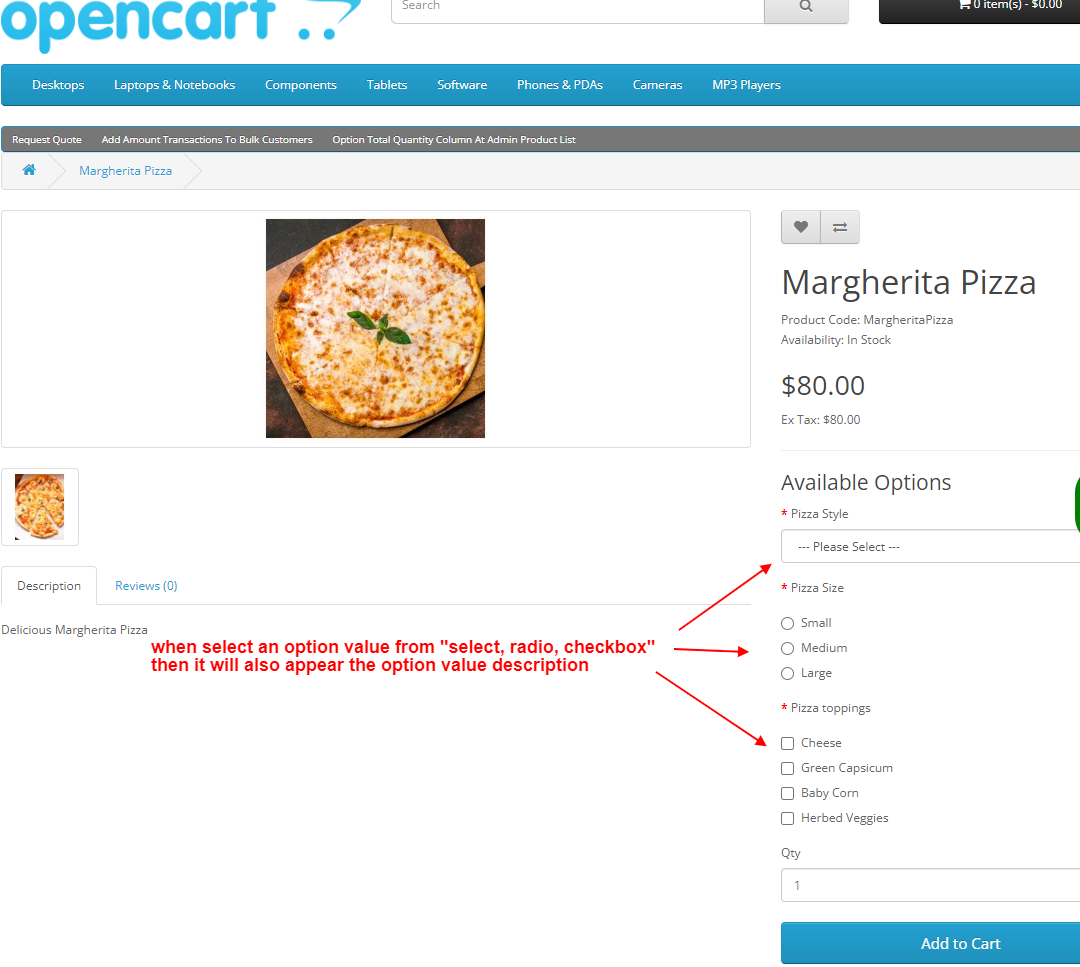The image size is (1080, 967).
Task: Check the Cheese topping checkbox
Action: click(x=787, y=743)
